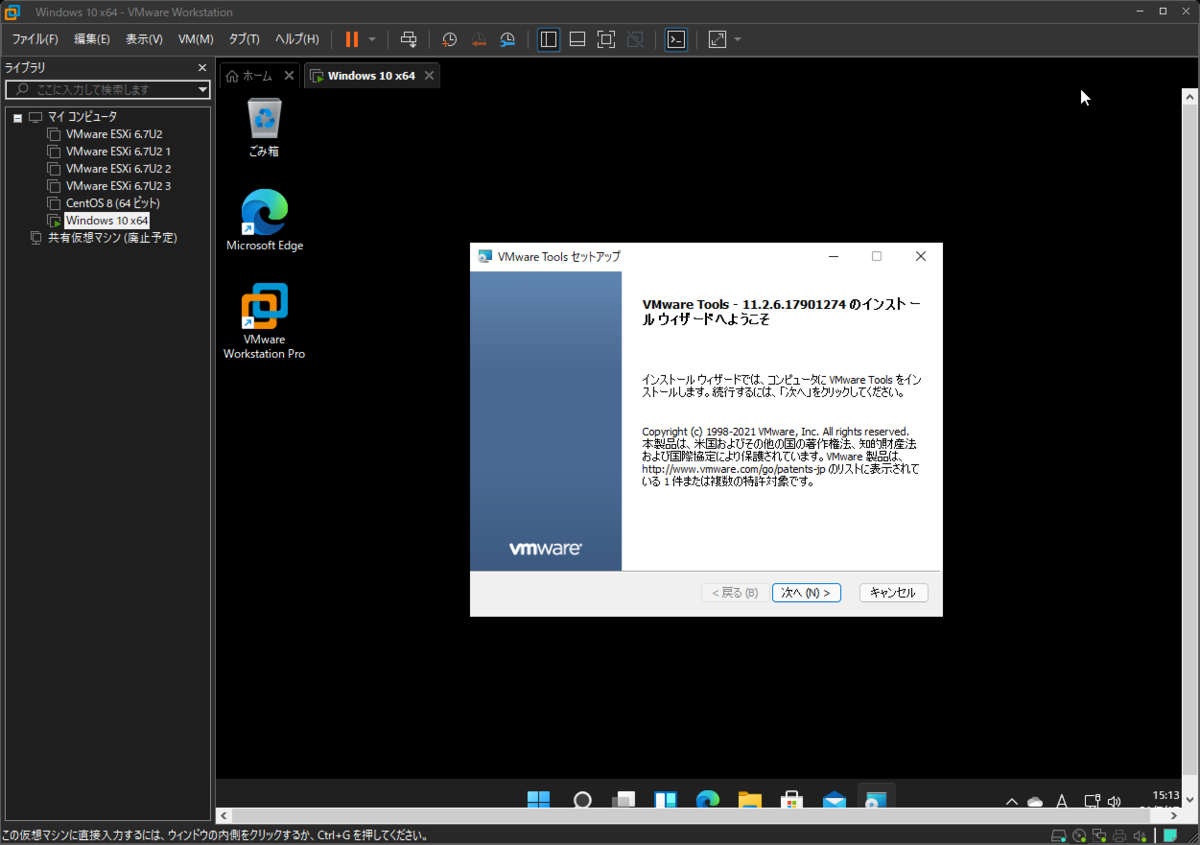1200x845 pixels.
Task: Select VMware ESXi 6.7U2 1 in the library
Action: click(118, 151)
